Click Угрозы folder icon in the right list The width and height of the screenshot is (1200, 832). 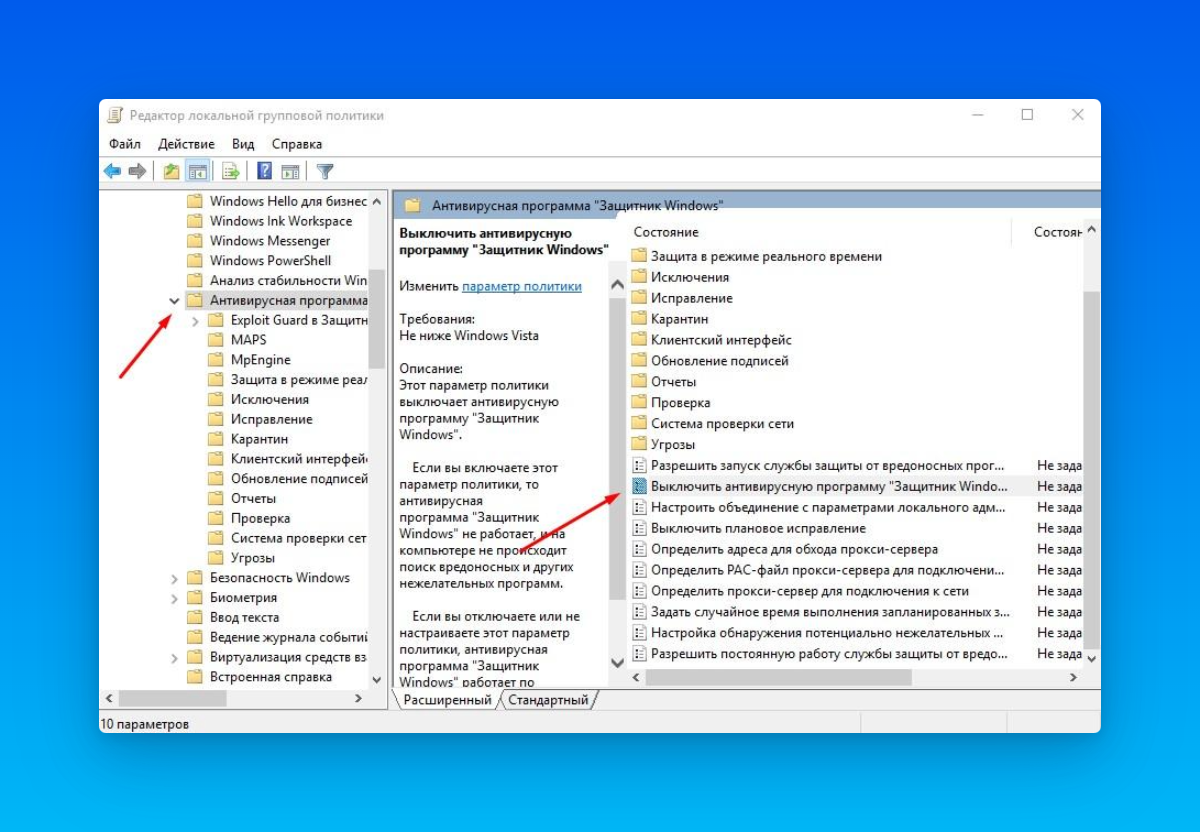click(639, 445)
